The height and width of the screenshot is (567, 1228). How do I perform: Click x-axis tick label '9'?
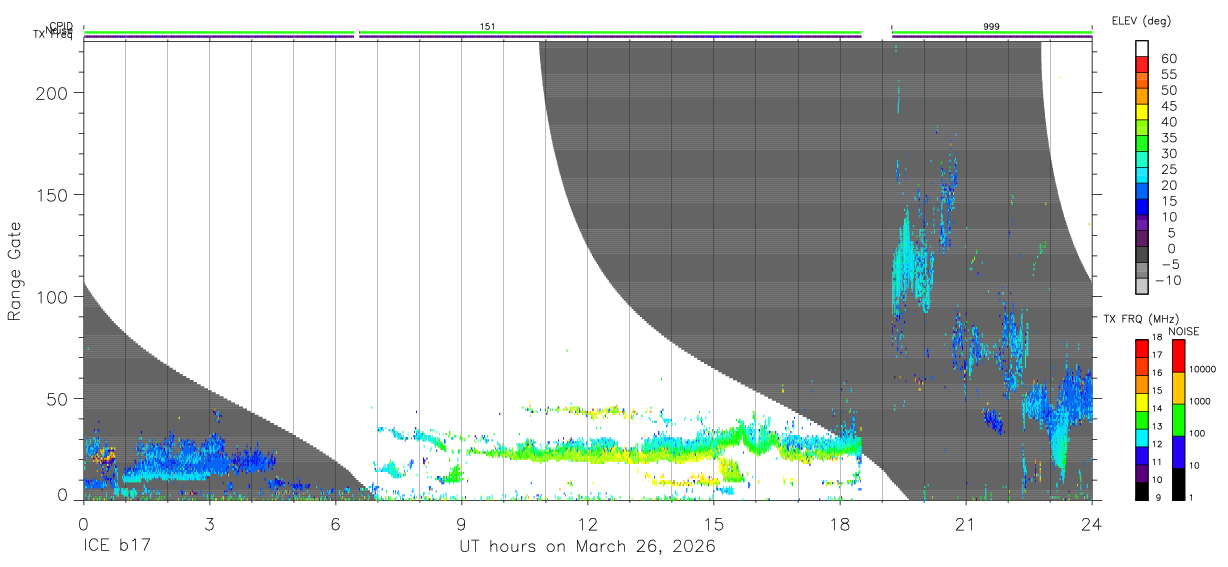pyautogui.click(x=461, y=524)
